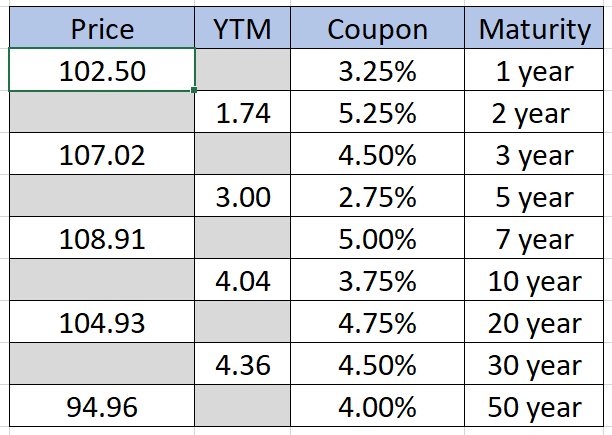Viewport: 612px width, 435px height.
Task: Click the cell with price 102.50
Action: tap(102, 72)
